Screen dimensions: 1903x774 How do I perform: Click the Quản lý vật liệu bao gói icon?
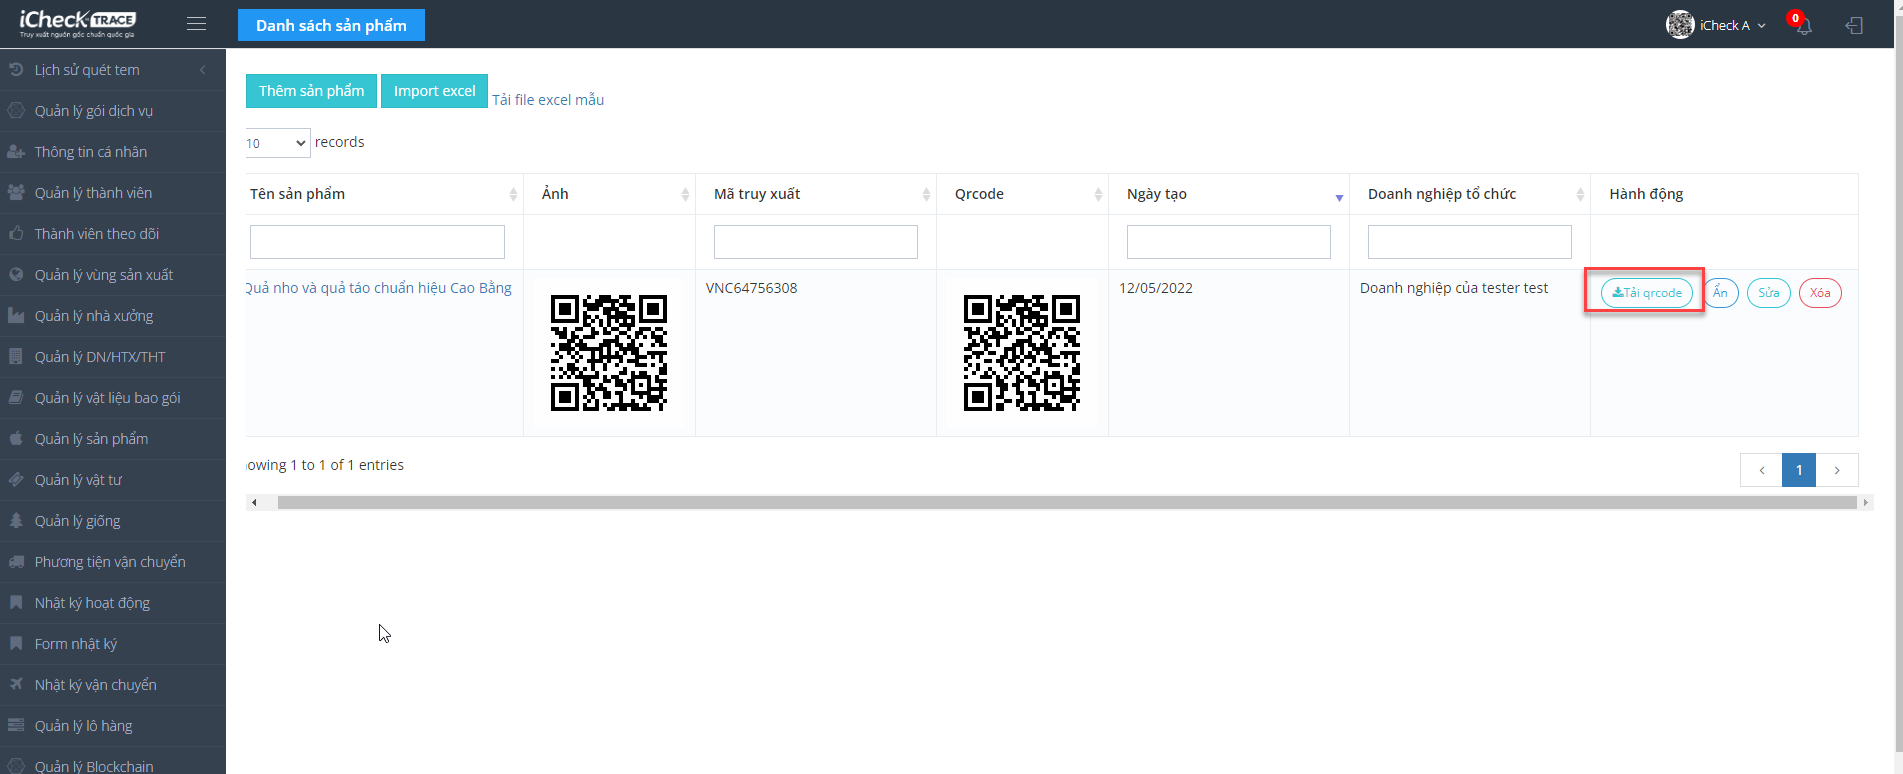(x=16, y=397)
